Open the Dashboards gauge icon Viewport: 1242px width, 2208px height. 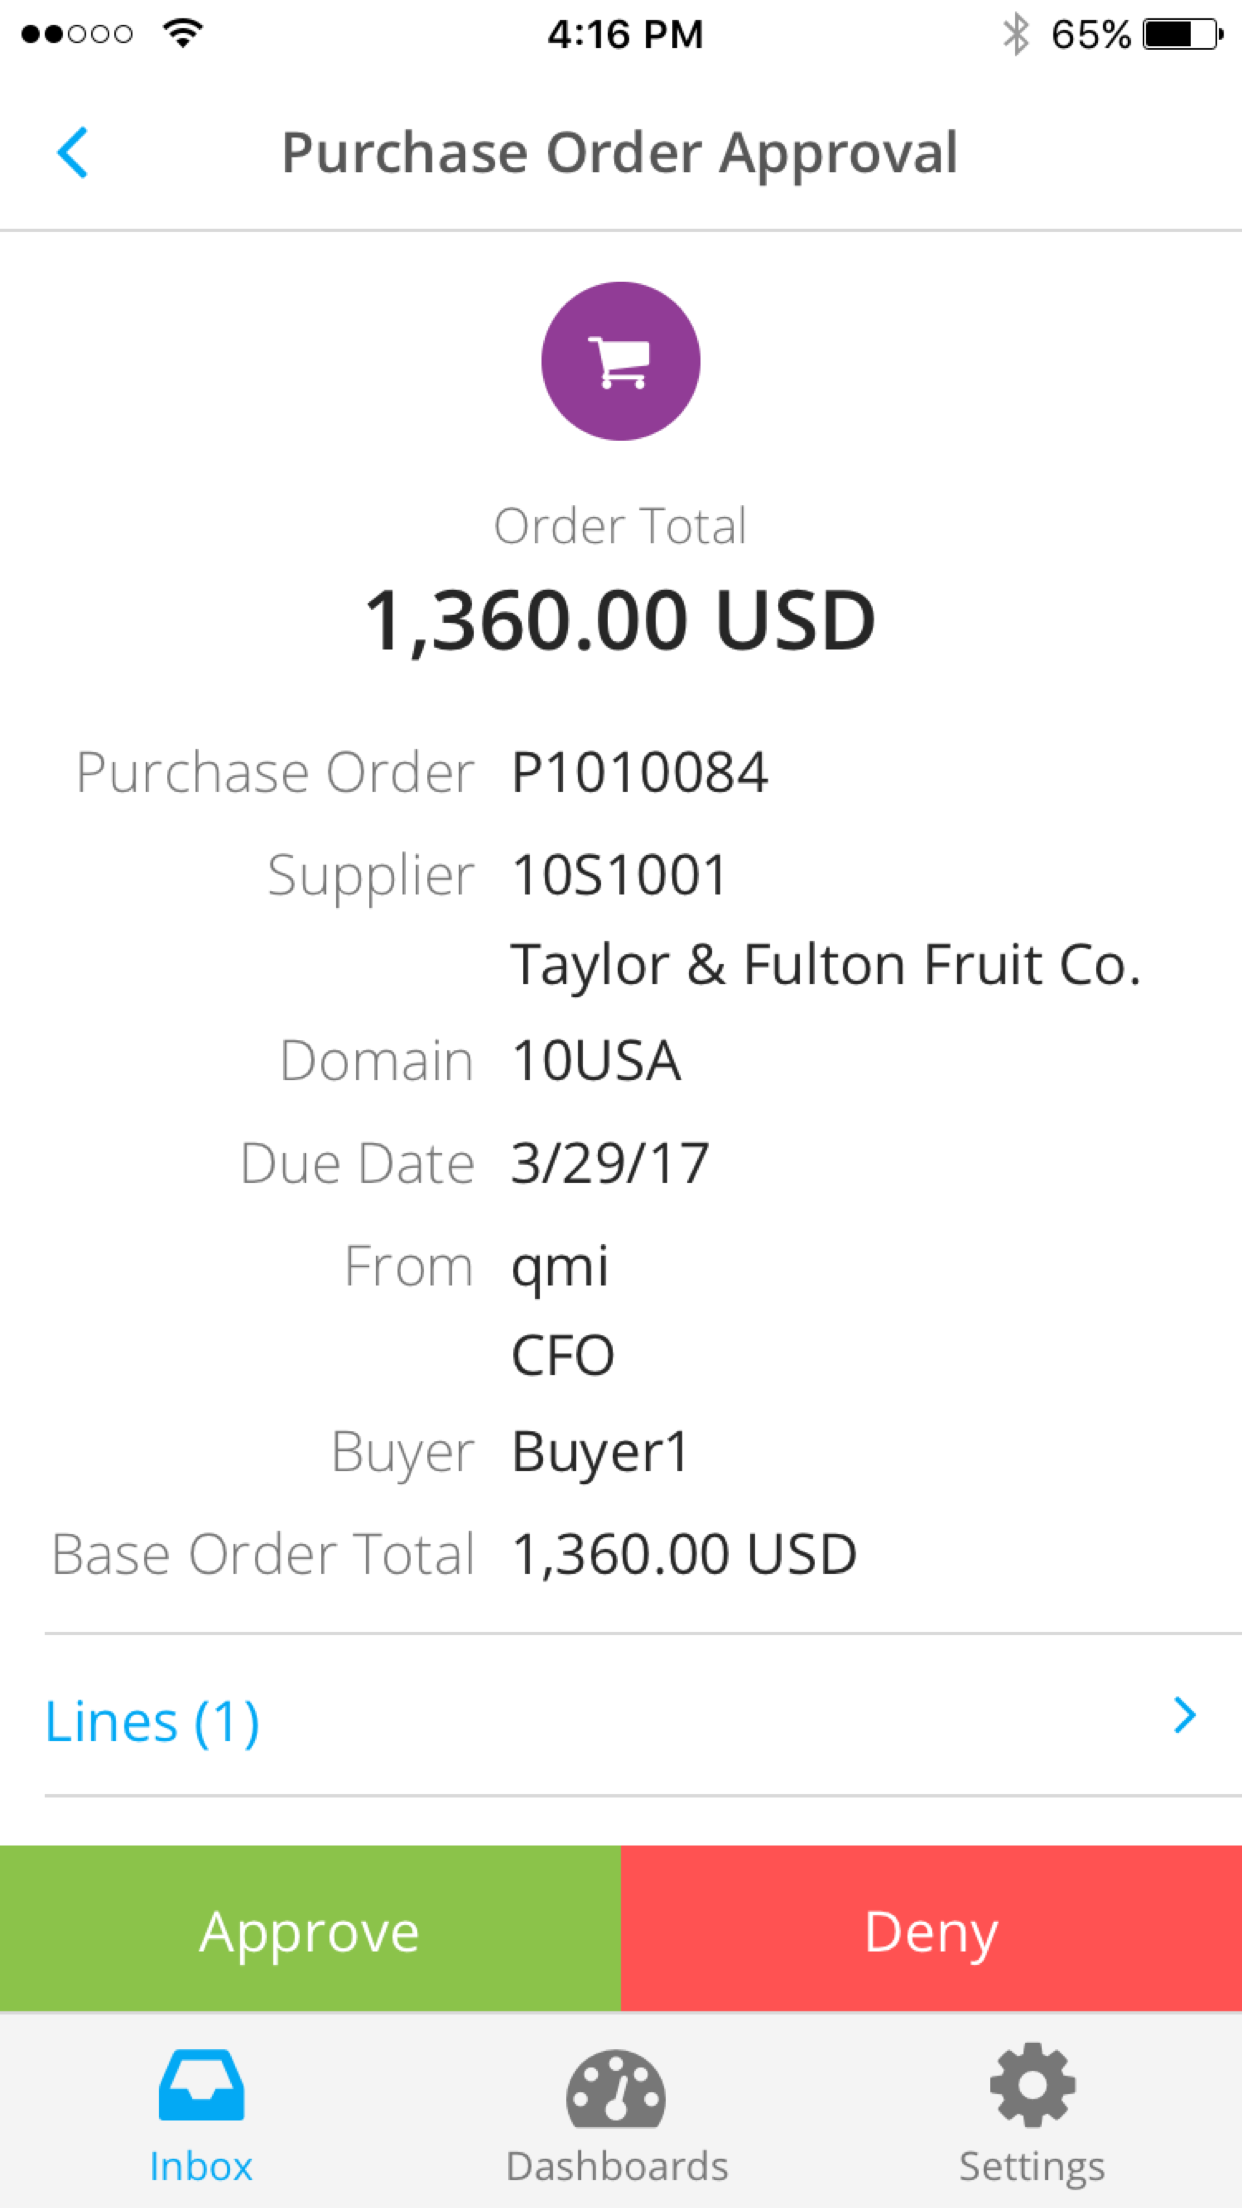(616, 2088)
